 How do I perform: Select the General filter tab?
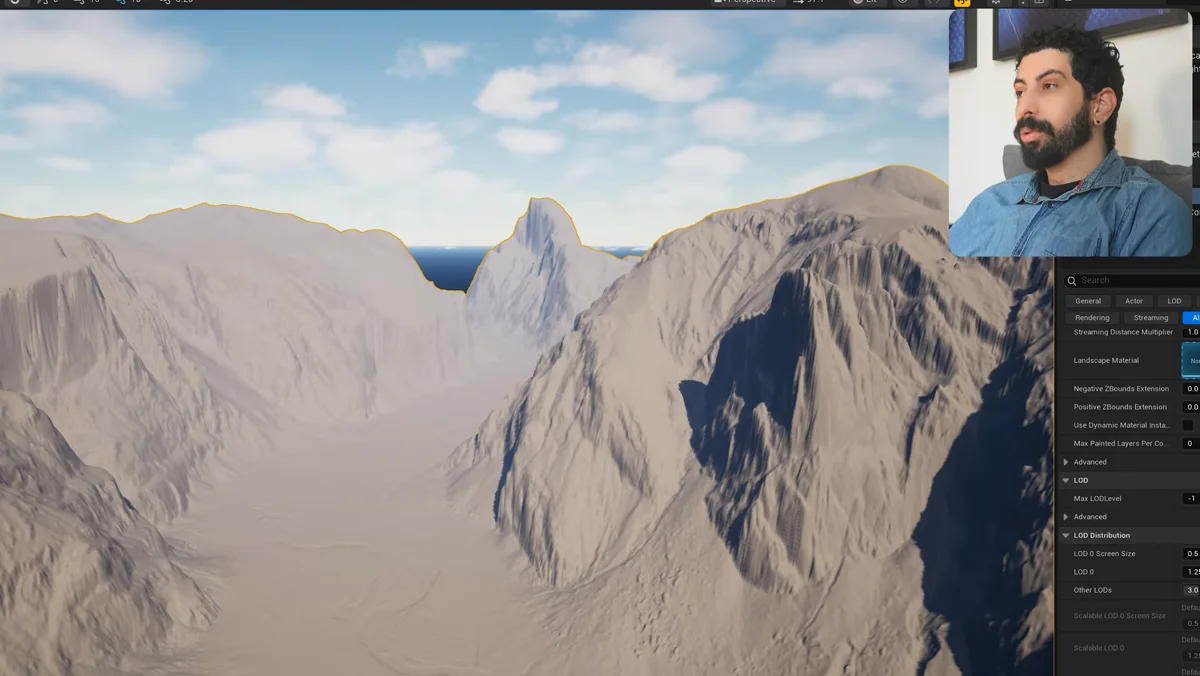coord(1088,301)
